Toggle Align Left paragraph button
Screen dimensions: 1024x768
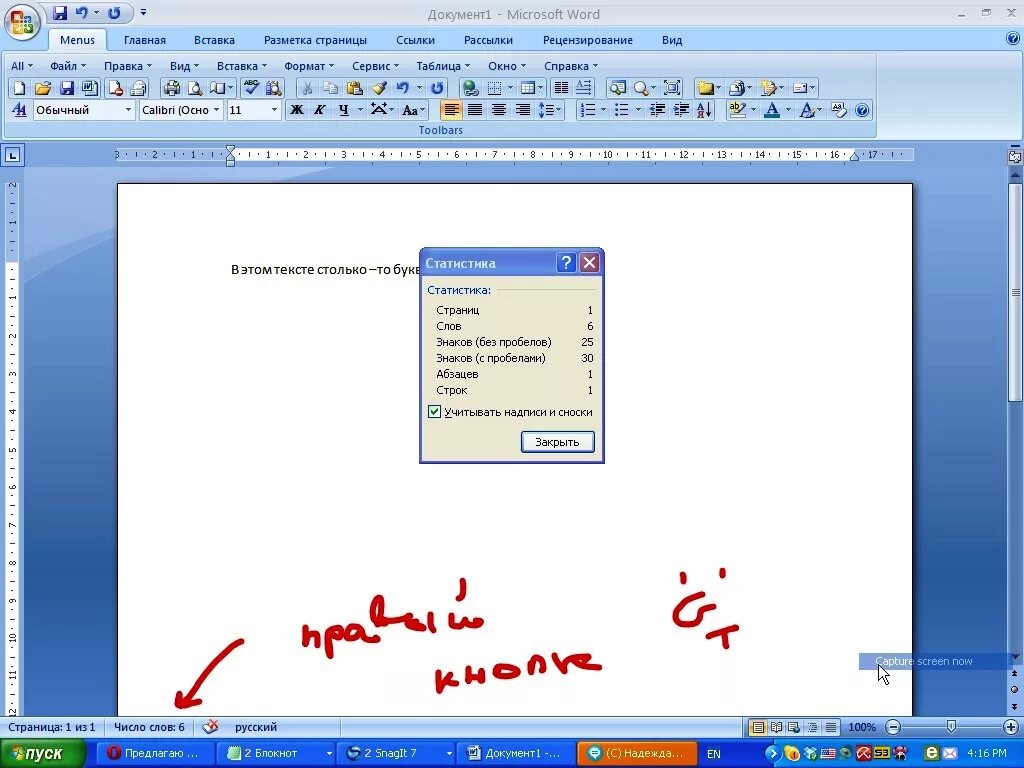[451, 110]
